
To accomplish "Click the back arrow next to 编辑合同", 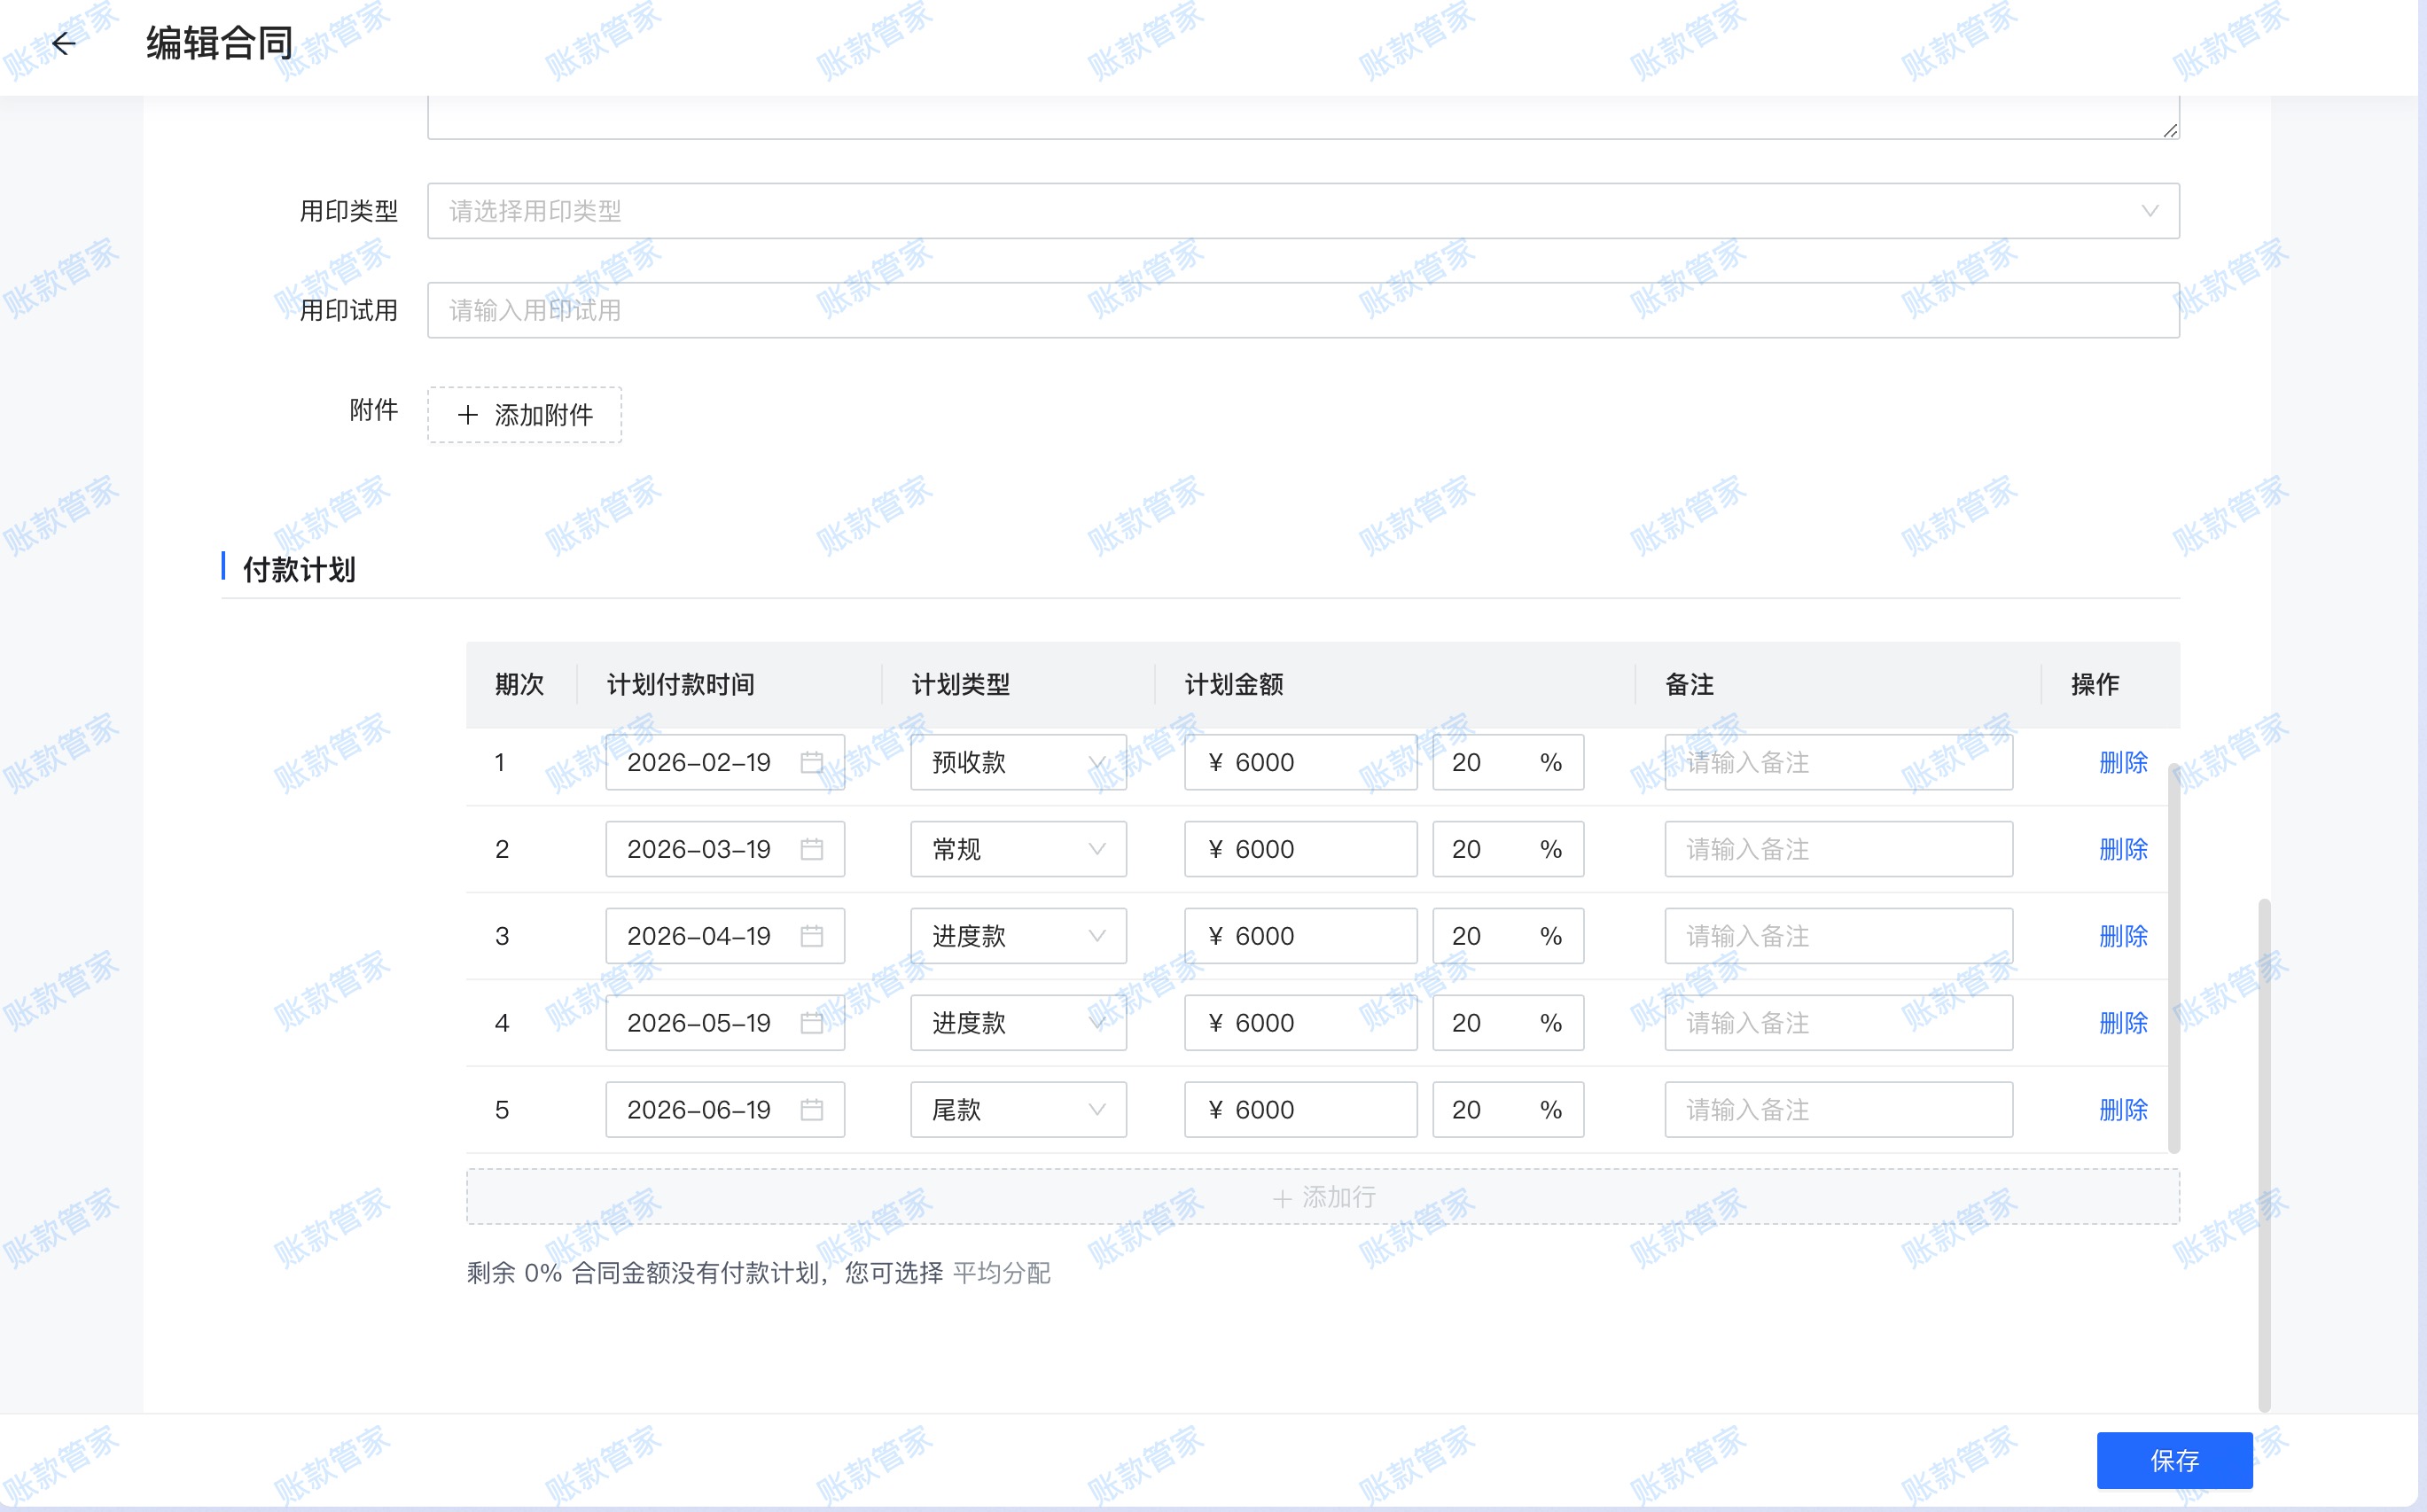I will coord(64,44).
